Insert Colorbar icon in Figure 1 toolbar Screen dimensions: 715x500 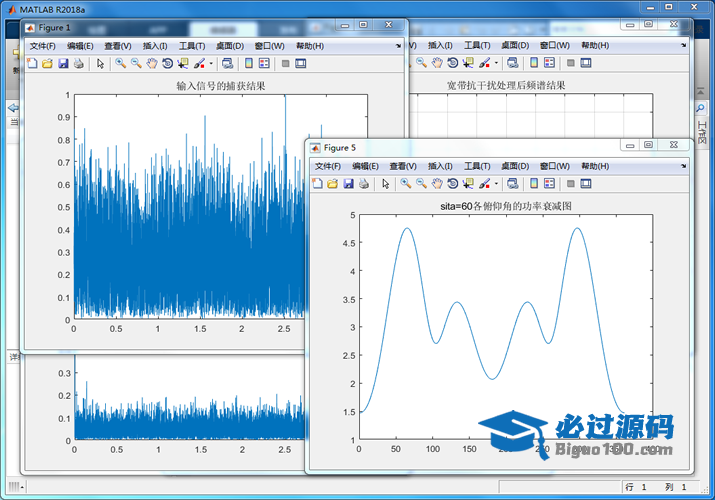pos(249,63)
